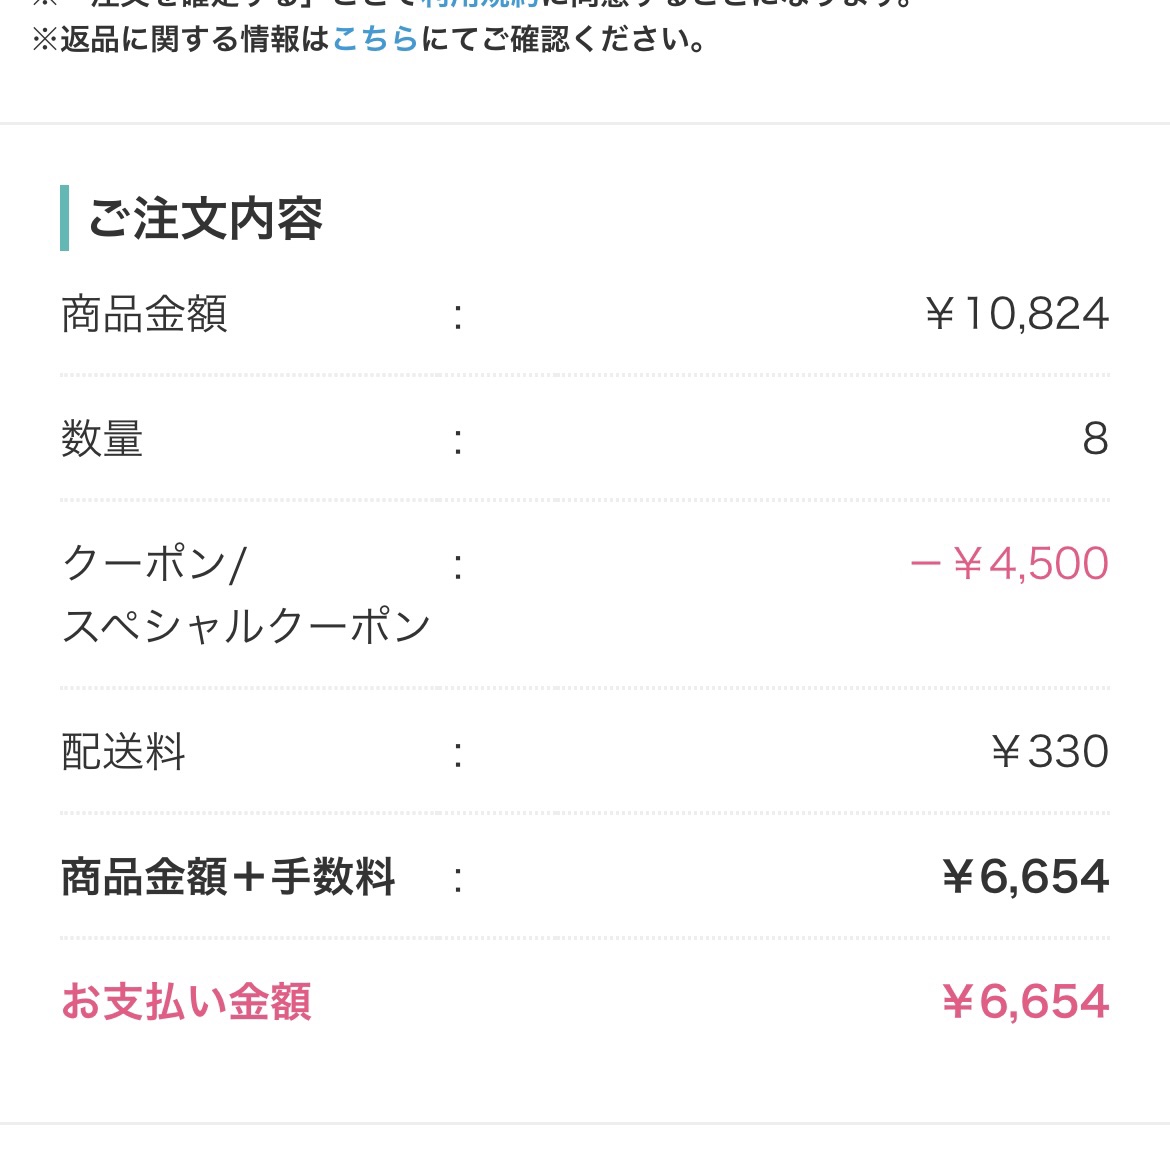1170x1170 pixels.
Task: Tap the 数量 row label
Action: pyautogui.click(x=102, y=439)
